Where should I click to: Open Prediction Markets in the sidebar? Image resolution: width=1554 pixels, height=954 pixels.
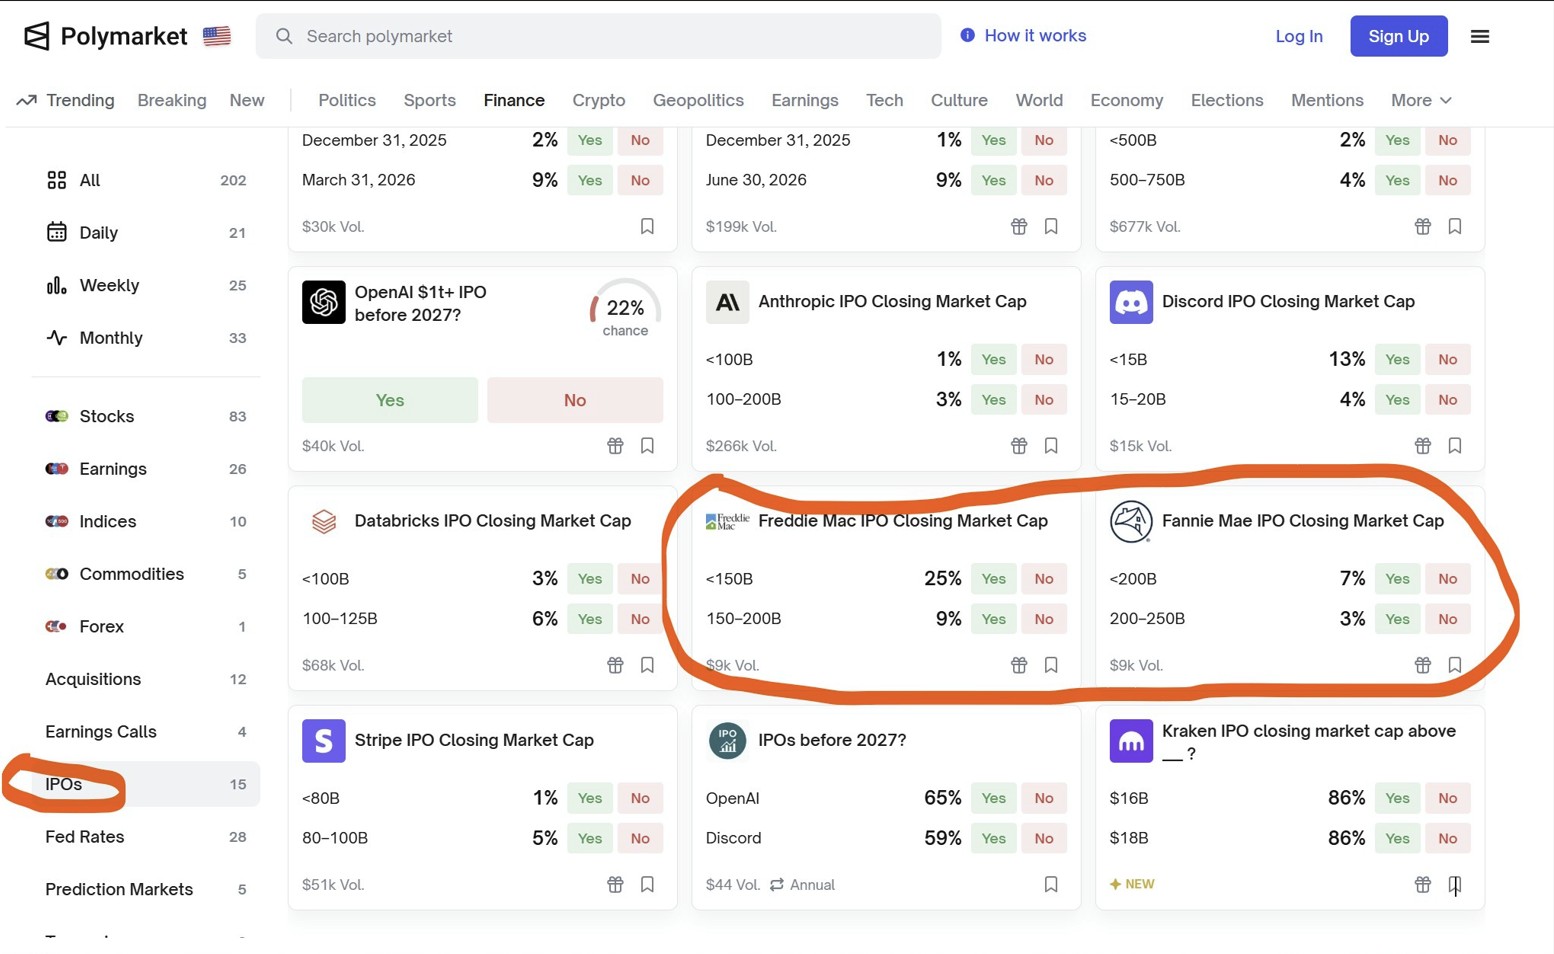146,889
